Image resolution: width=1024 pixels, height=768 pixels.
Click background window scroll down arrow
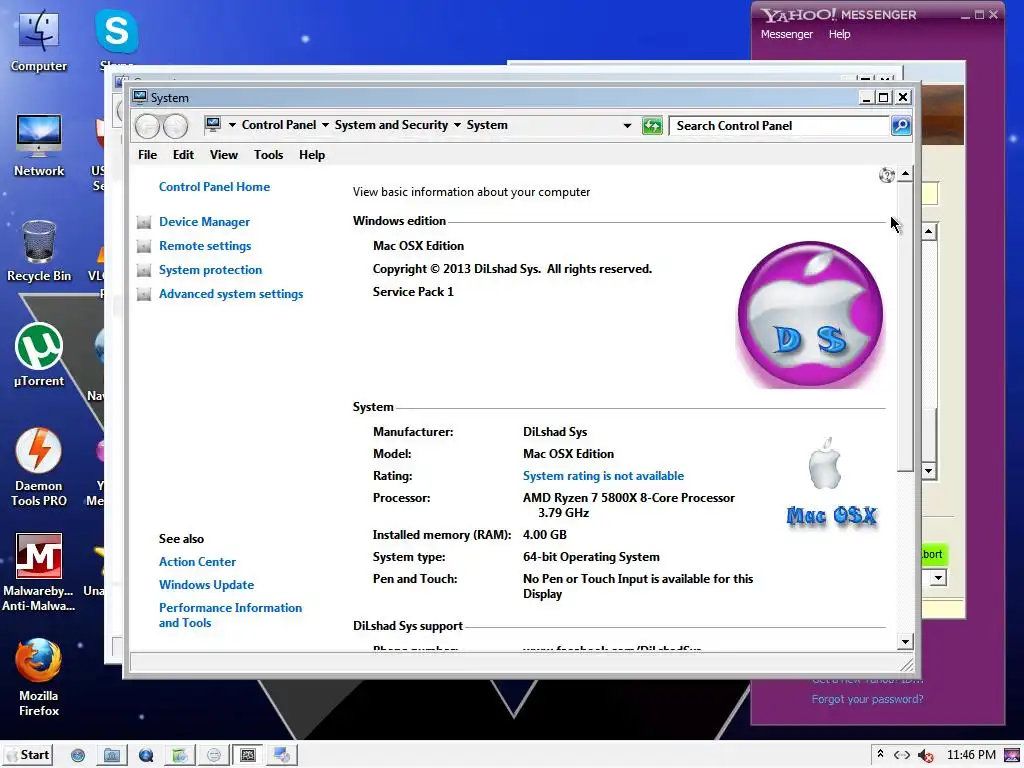point(929,471)
